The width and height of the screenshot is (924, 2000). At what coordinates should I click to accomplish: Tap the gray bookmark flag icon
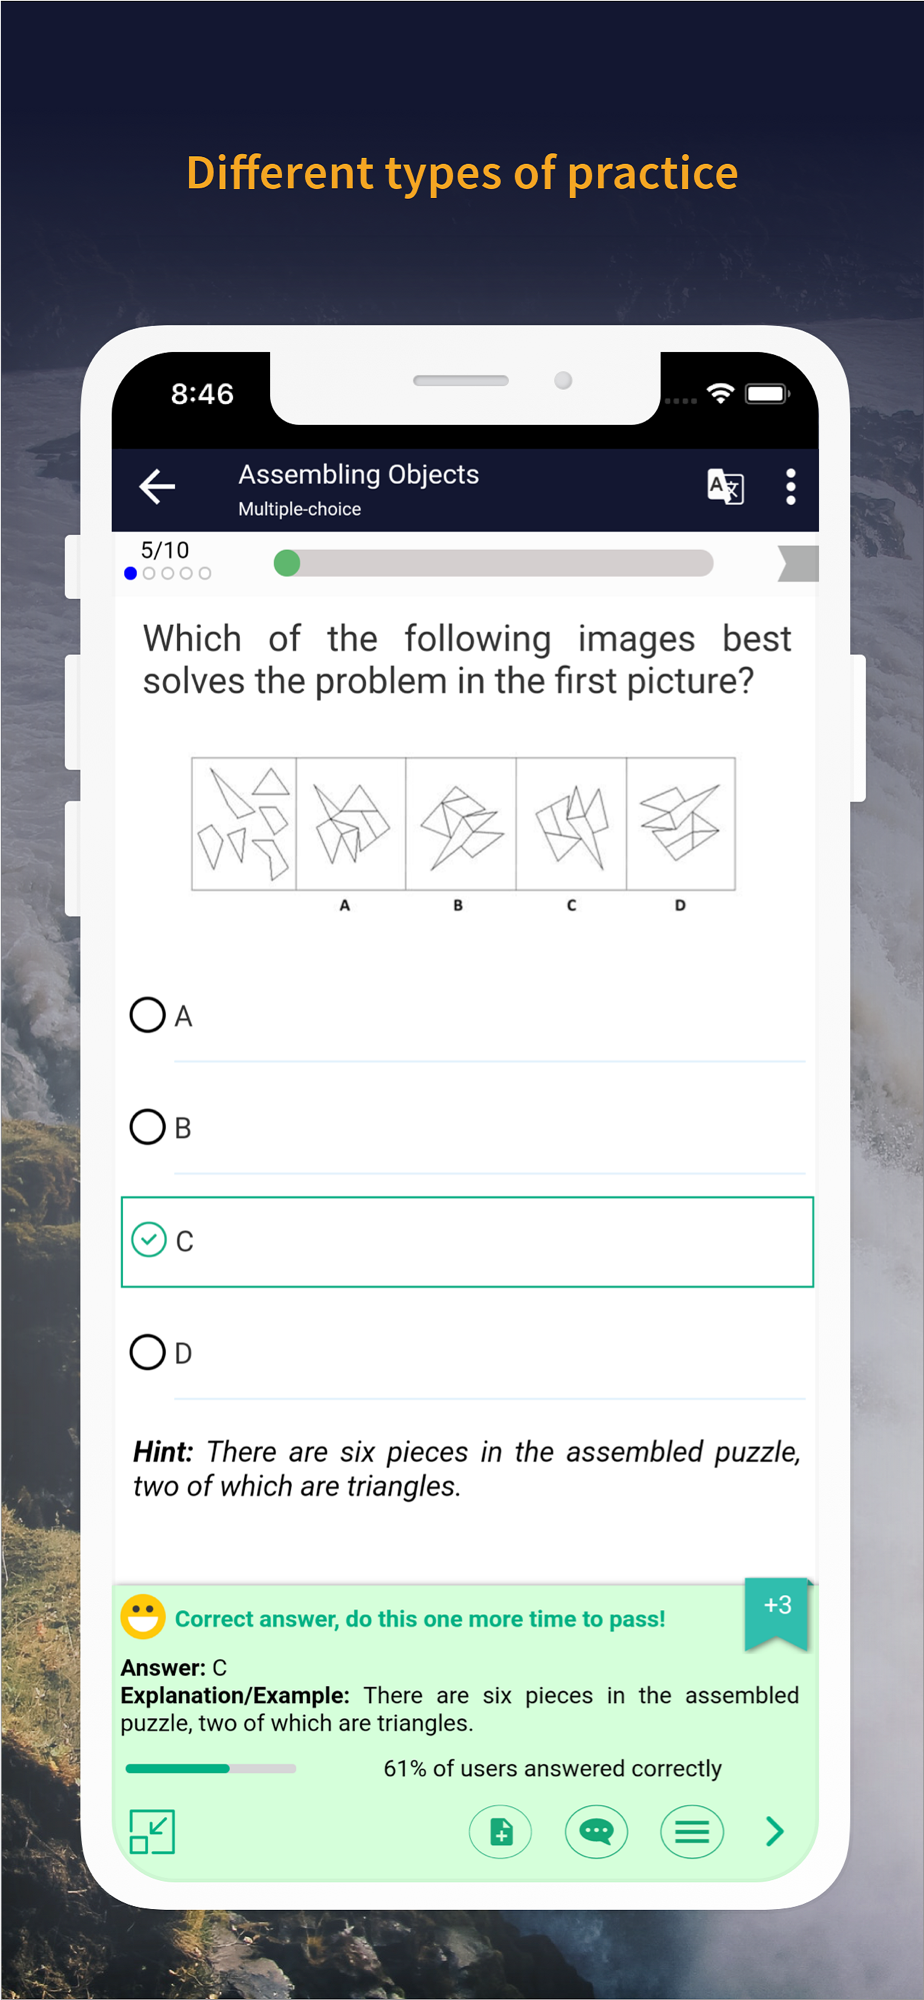click(798, 563)
